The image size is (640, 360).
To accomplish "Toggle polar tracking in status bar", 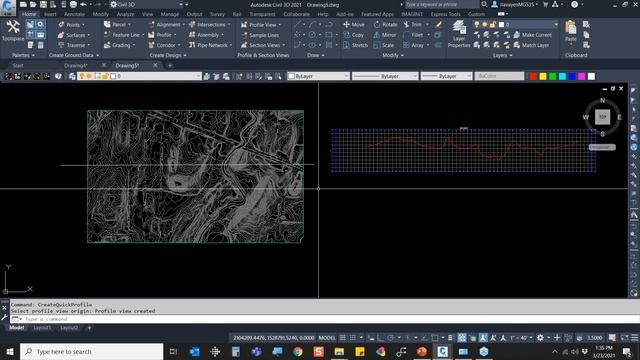I will coord(391,338).
